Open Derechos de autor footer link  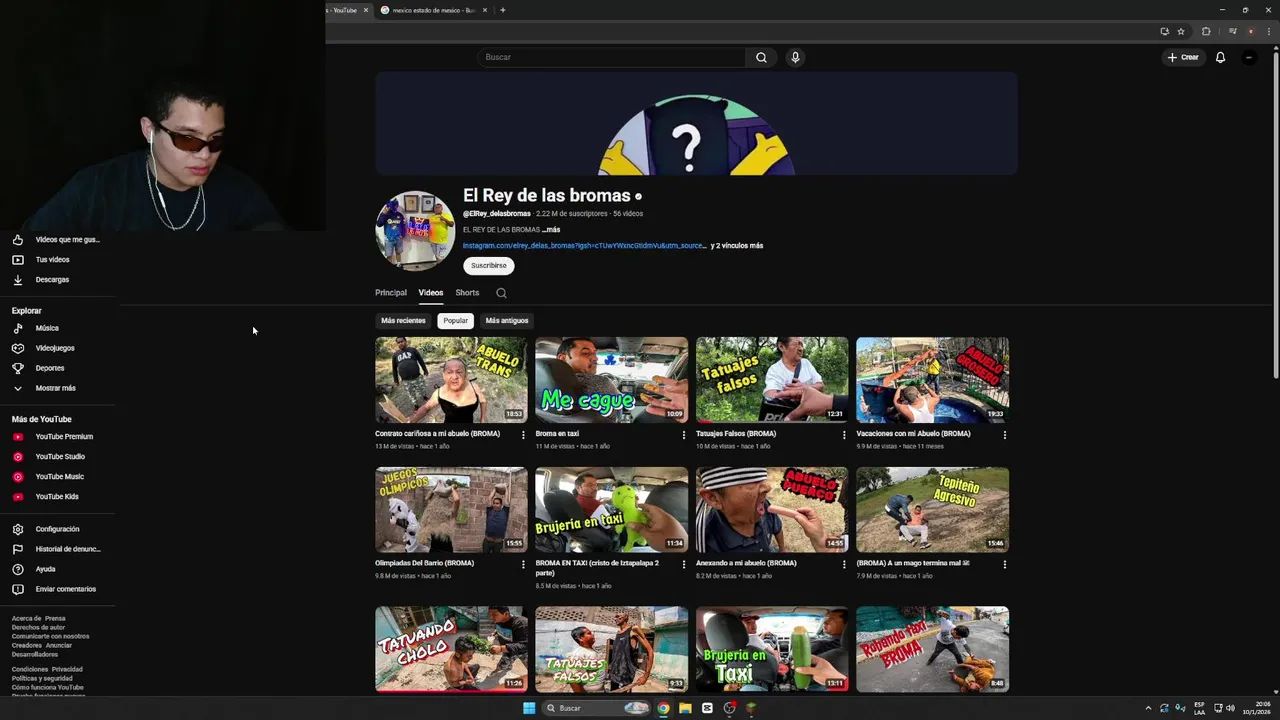38,627
